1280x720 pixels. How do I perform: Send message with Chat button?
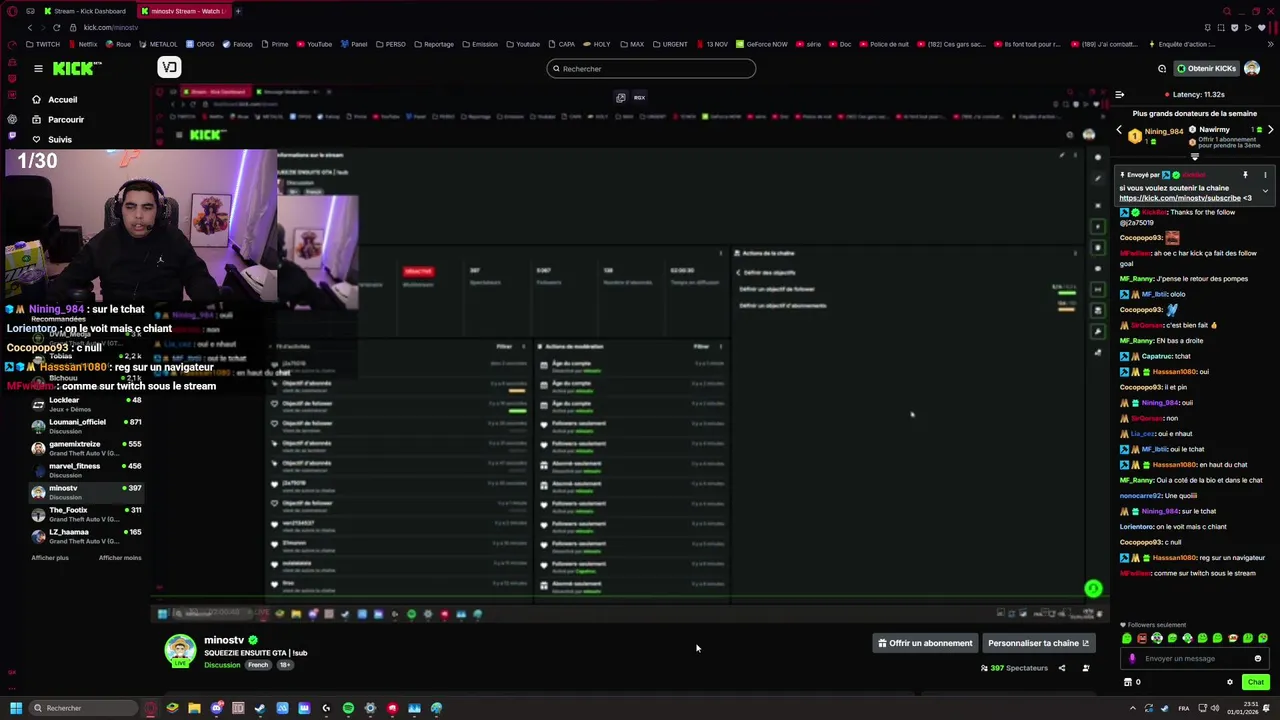1256,682
